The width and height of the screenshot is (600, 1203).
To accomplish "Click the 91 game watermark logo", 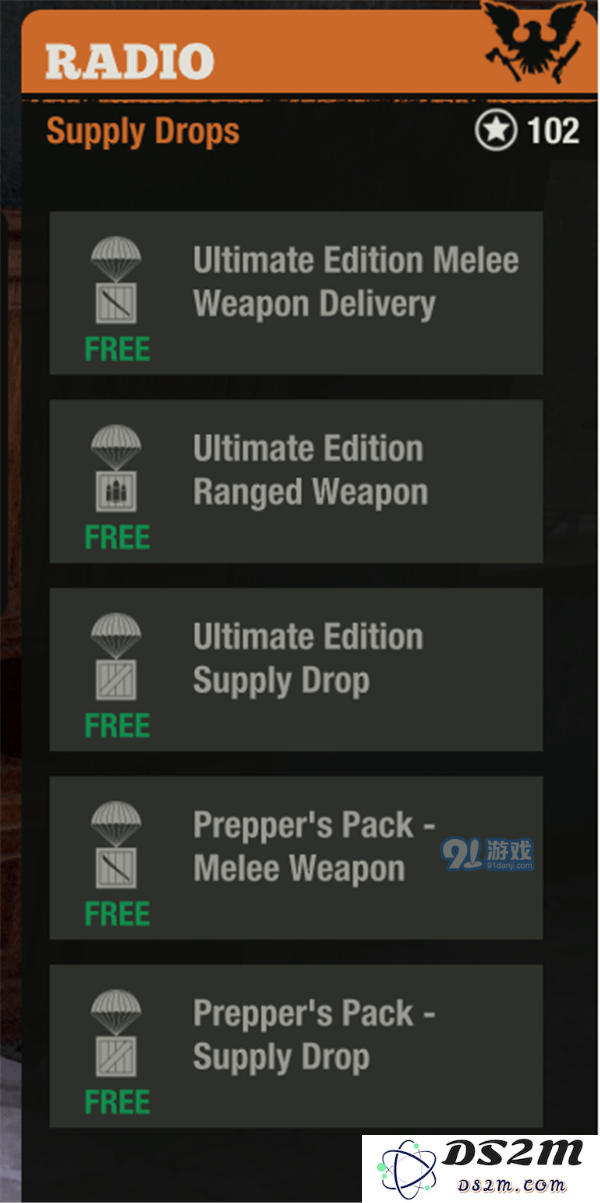I will (488, 855).
